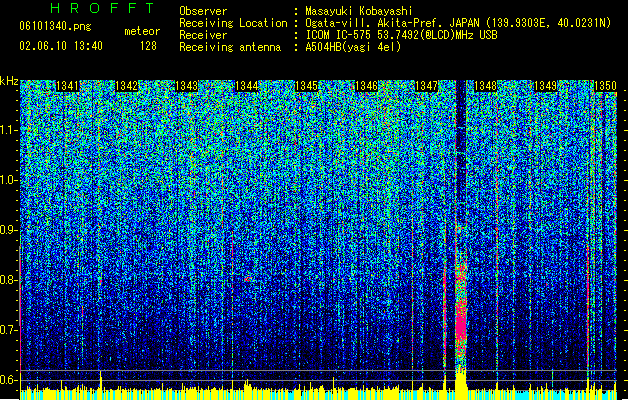Click the 1350 time marker
This screenshot has height=400, width=629.
point(605,86)
